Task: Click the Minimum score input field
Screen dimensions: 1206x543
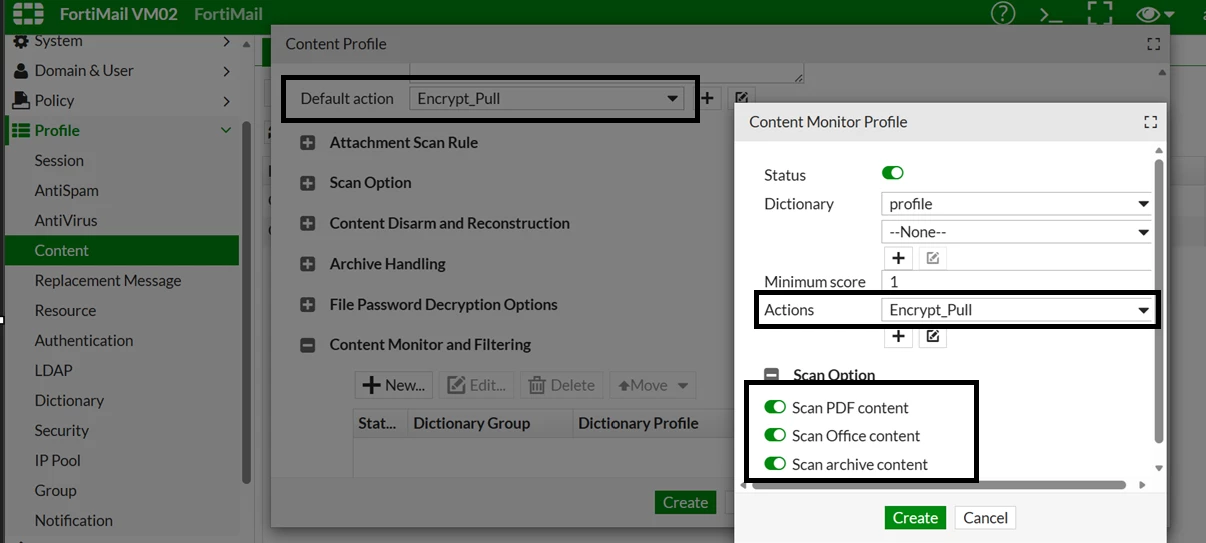Action: (x=1018, y=282)
